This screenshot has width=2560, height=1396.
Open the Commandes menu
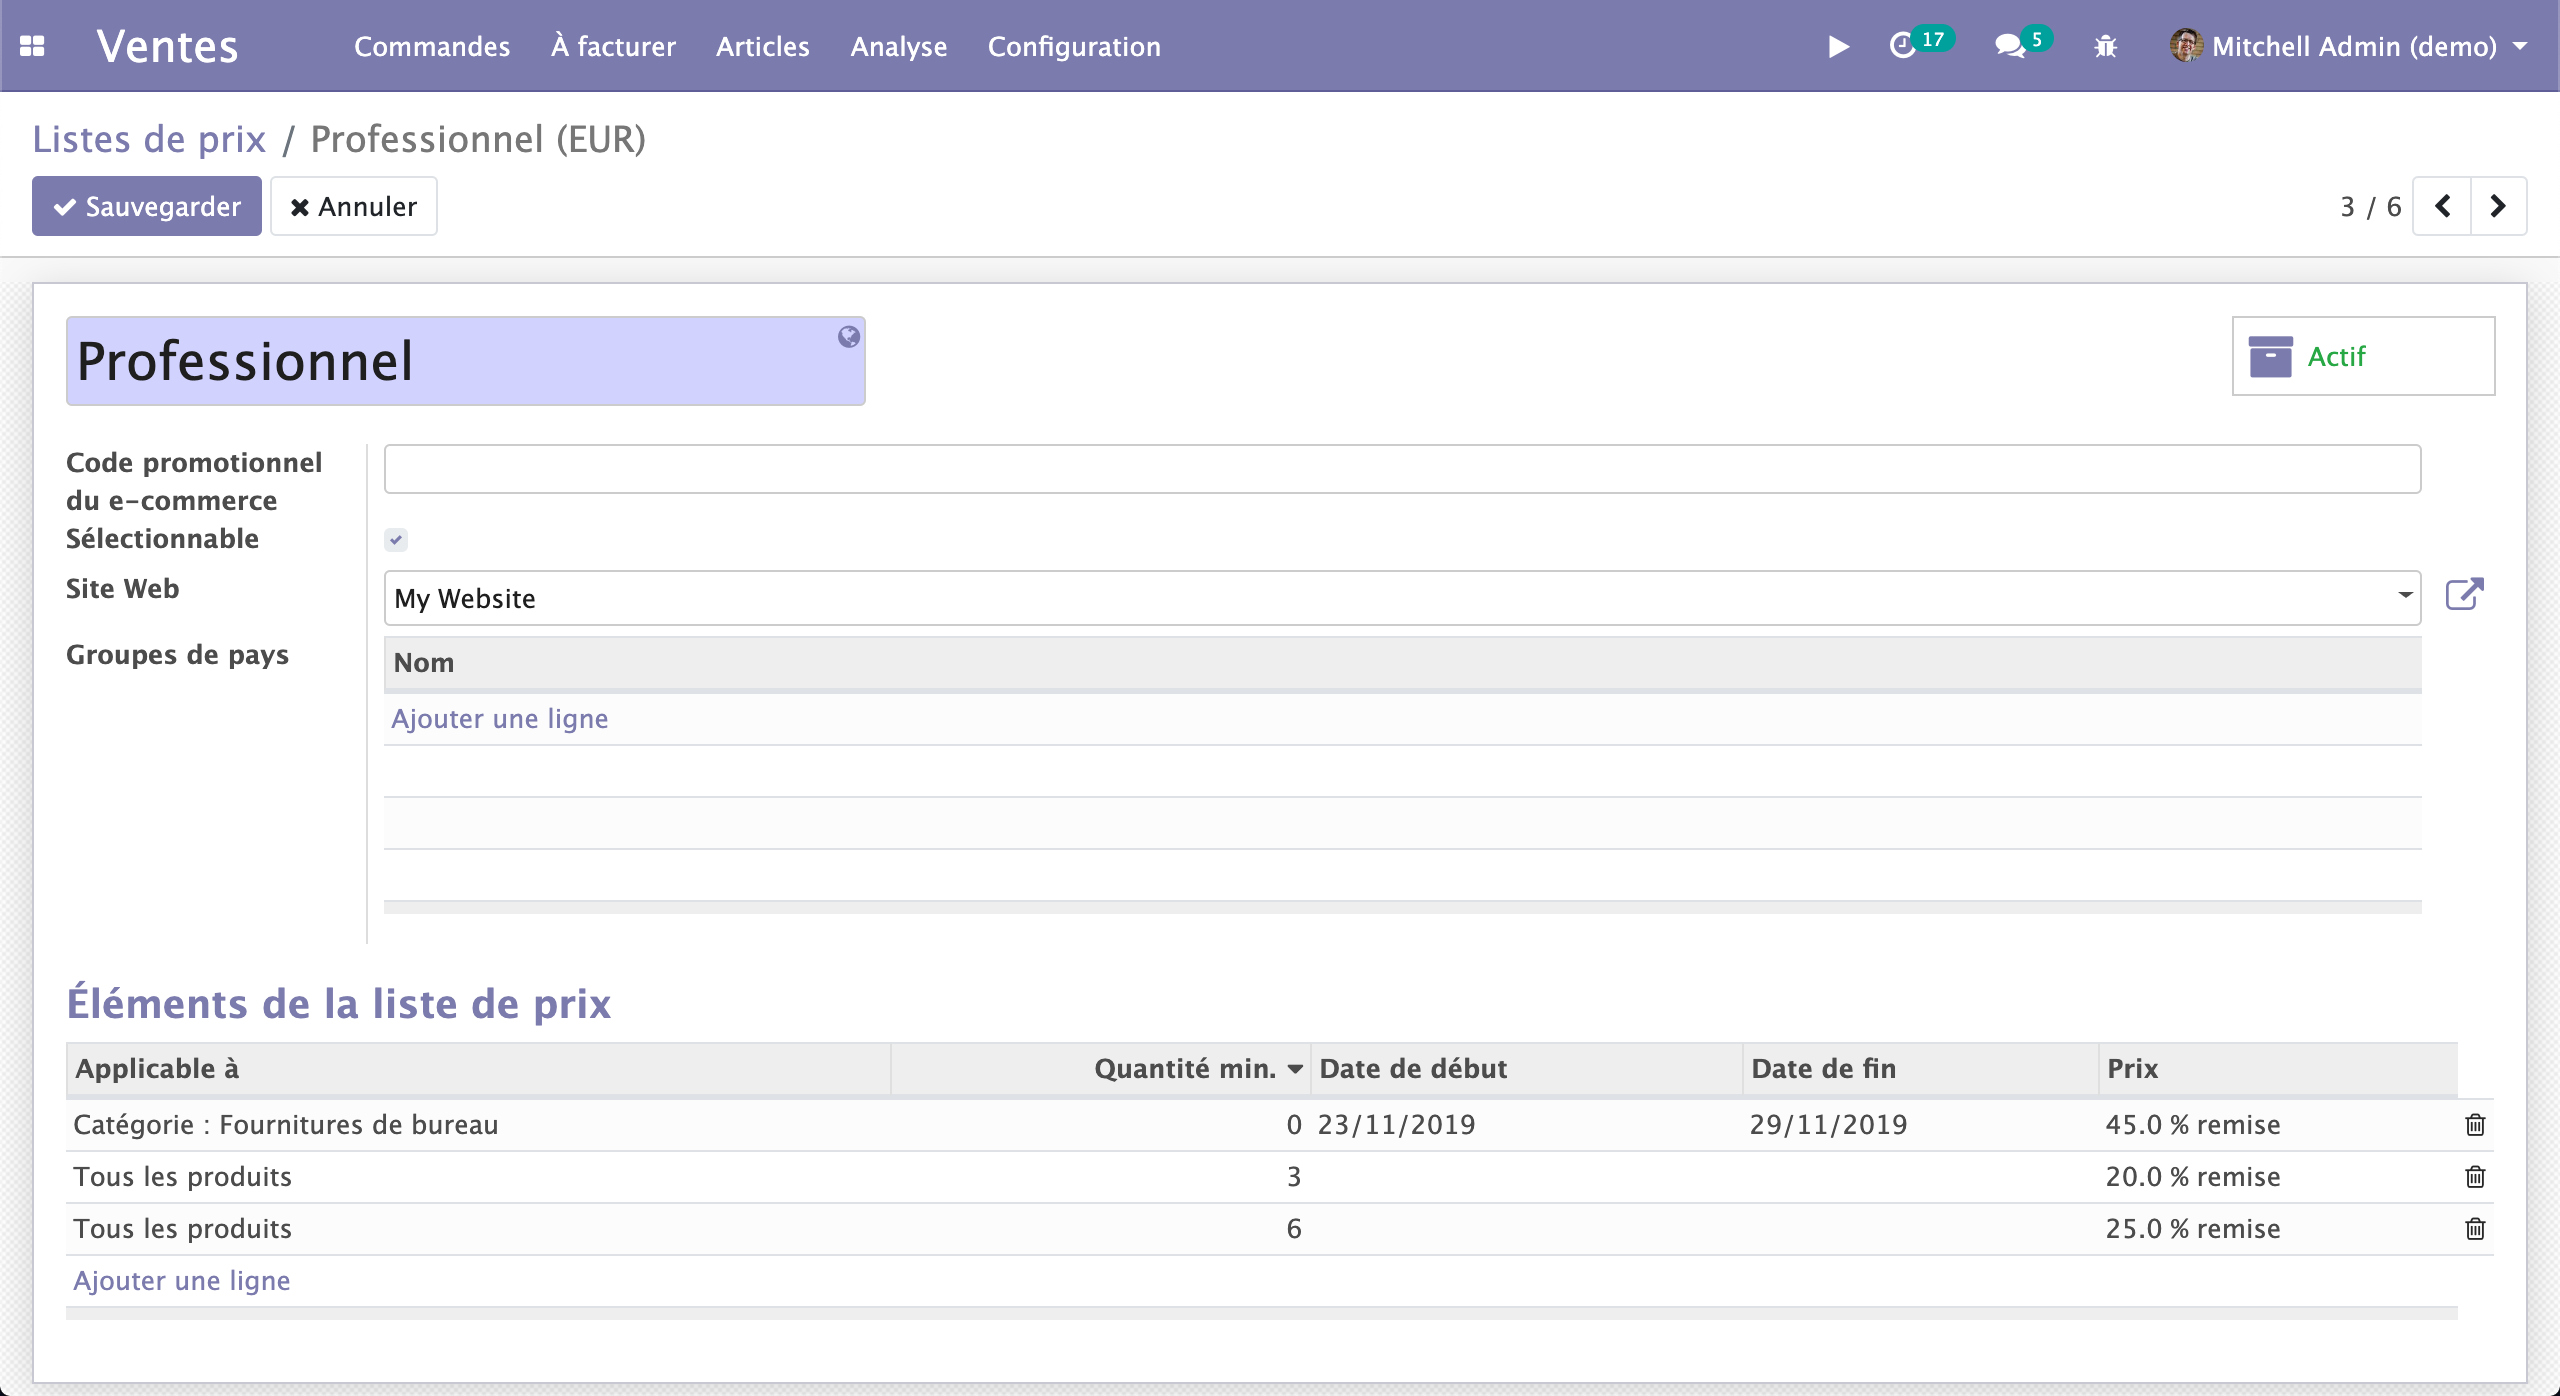pyautogui.click(x=432, y=46)
